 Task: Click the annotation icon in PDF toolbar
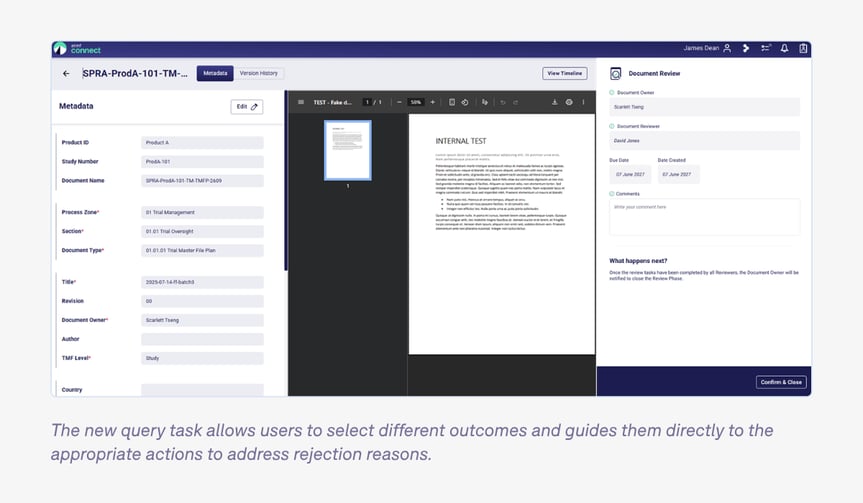pos(485,102)
